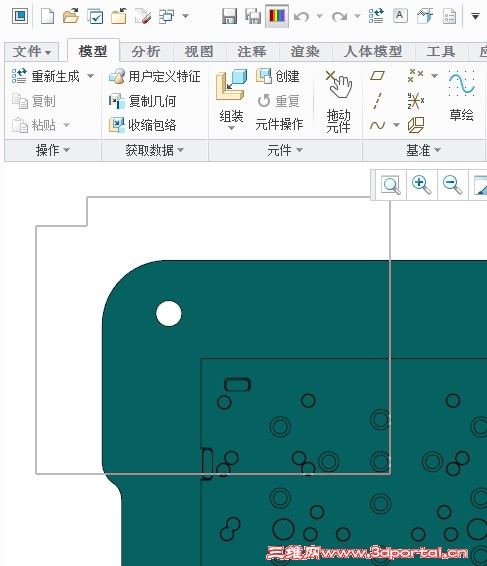Click 复制几何

coord(142,101)
